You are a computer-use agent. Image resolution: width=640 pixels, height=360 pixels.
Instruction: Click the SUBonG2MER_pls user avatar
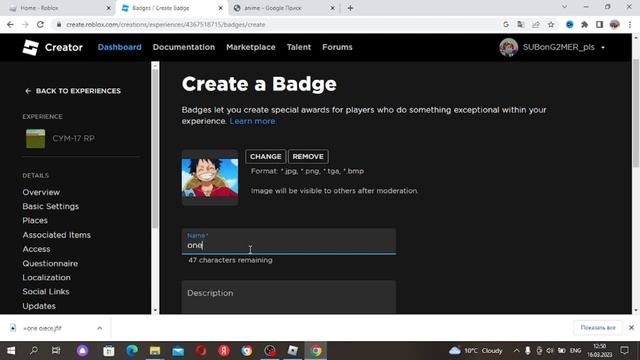pyautogui.click(x=509, y=47)
